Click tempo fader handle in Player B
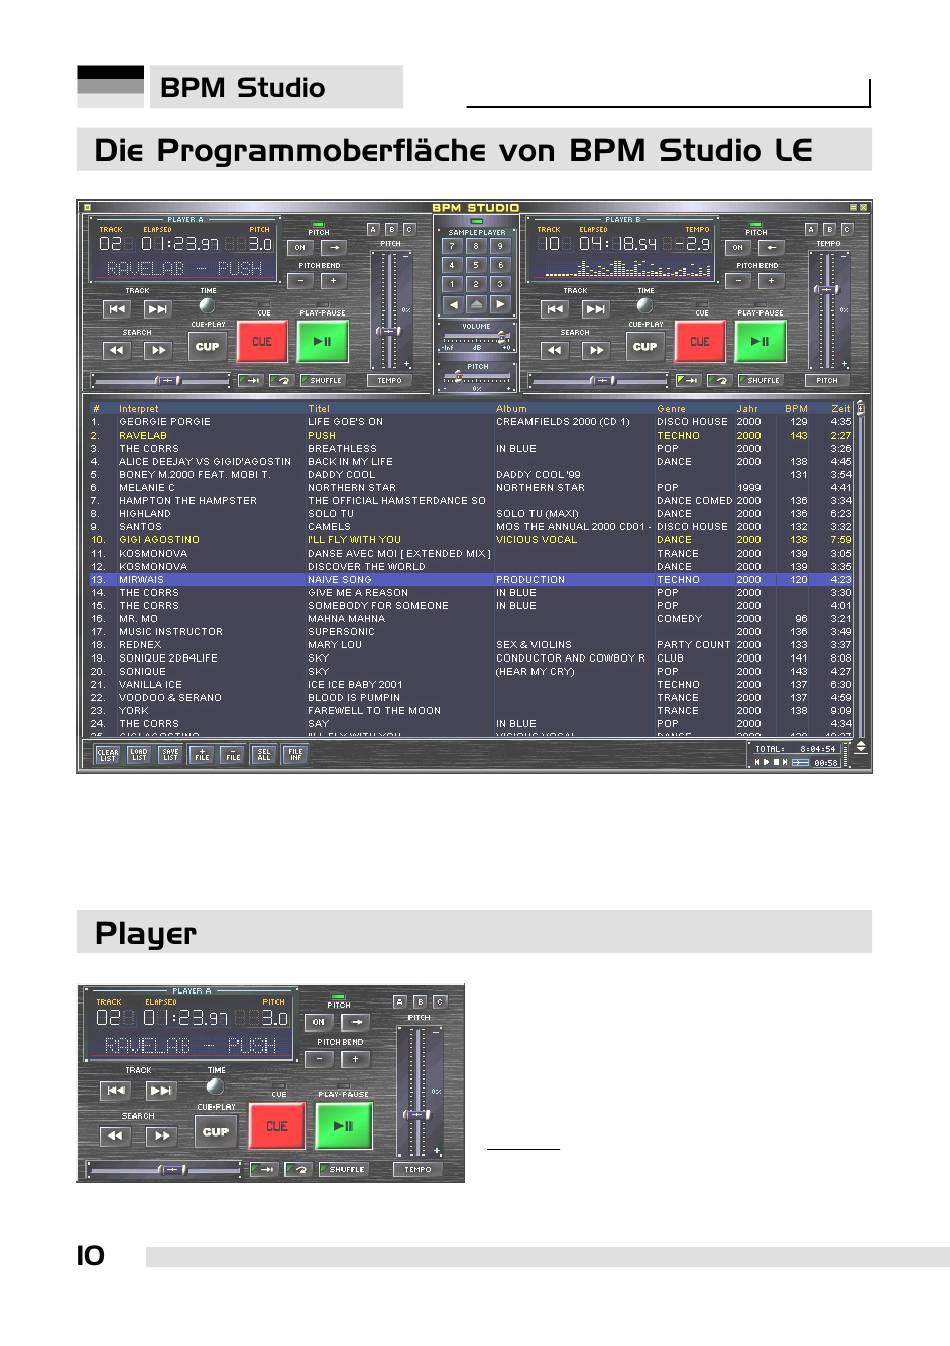 click(826, 290)
